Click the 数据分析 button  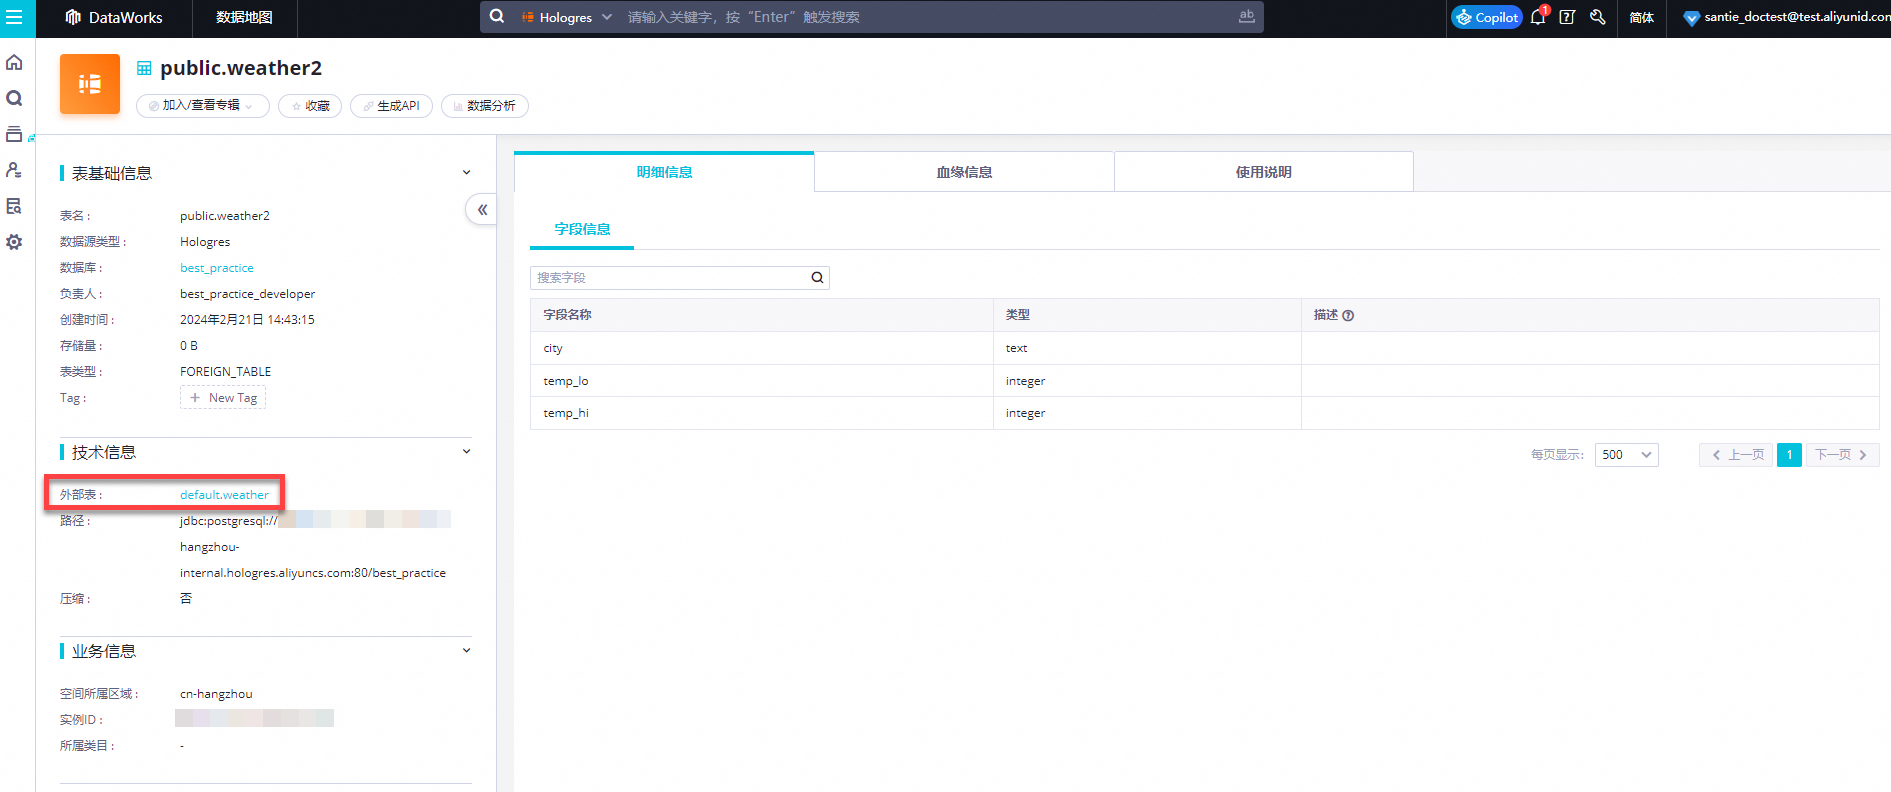click(x=484, y=106)
